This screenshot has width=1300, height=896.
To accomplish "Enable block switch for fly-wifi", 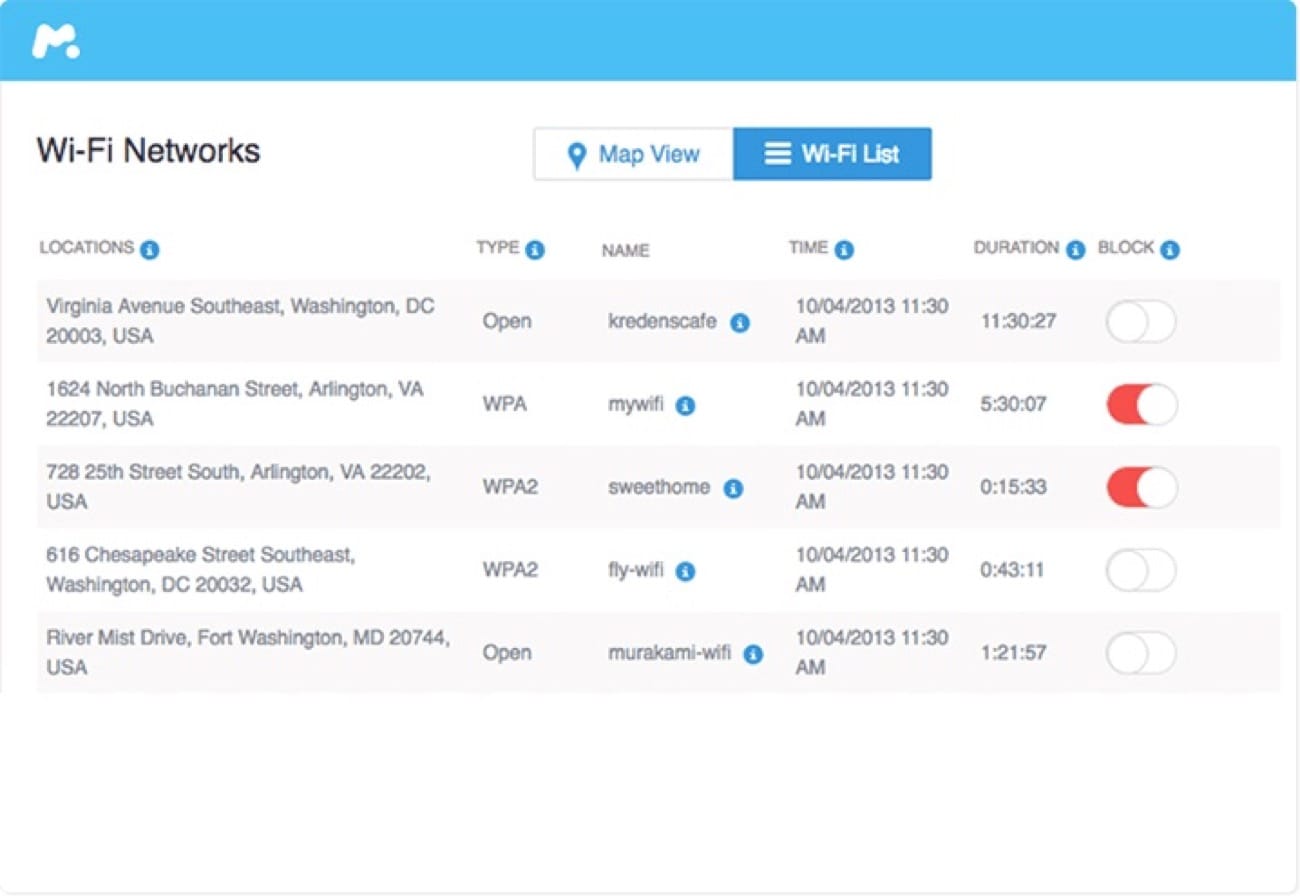I will 1141,570.
